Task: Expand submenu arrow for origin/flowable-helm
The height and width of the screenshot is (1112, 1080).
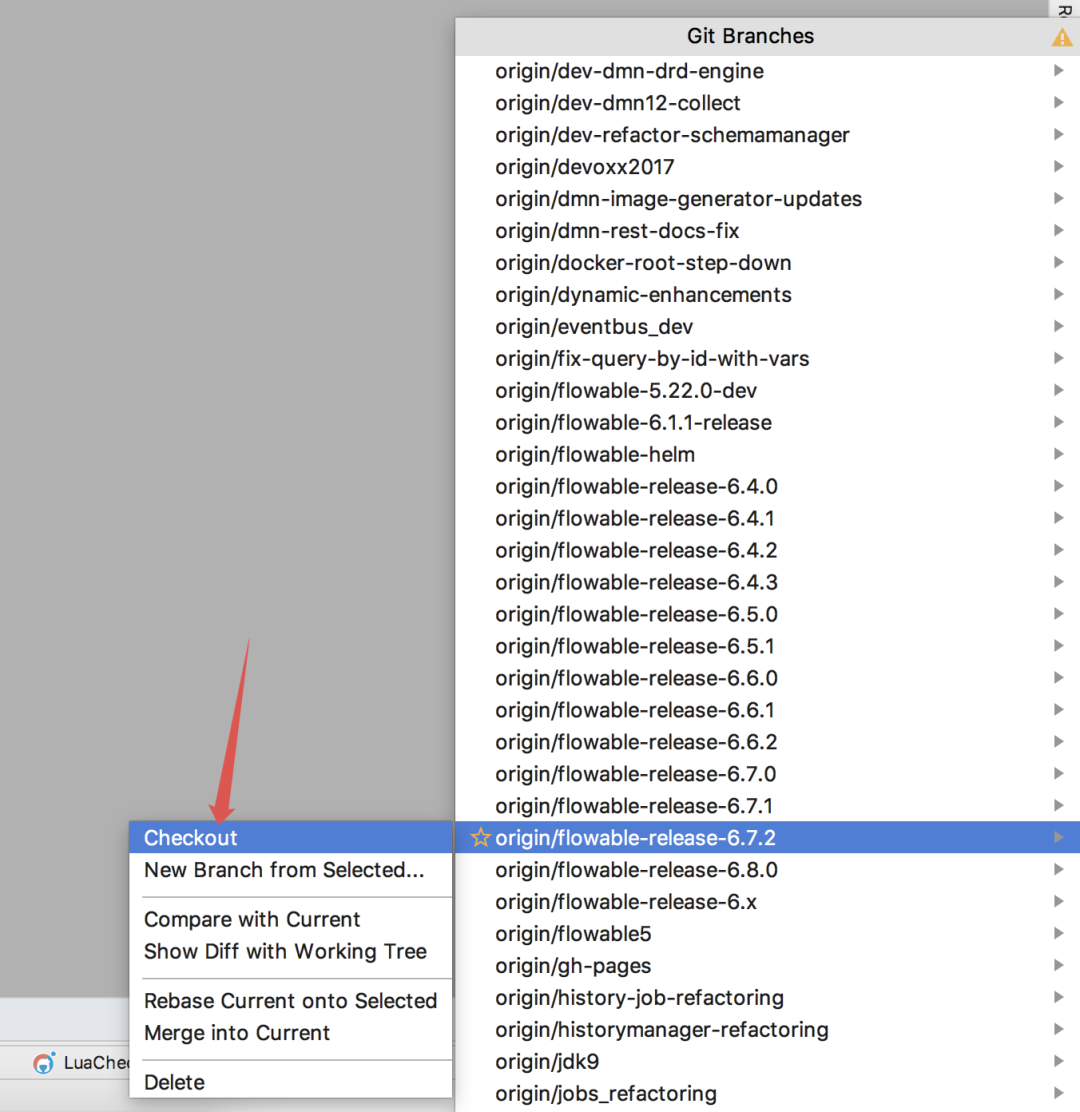Action: pyautogui.click(x=1058, y=454)
